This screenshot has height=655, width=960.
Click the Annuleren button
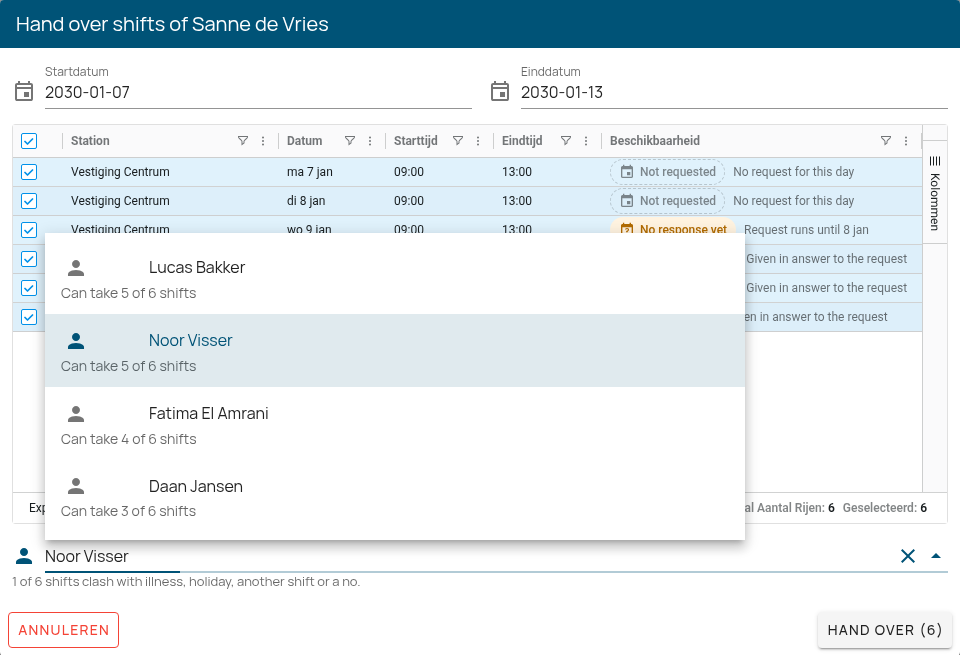pyautogui.click(x=64, y=630)
